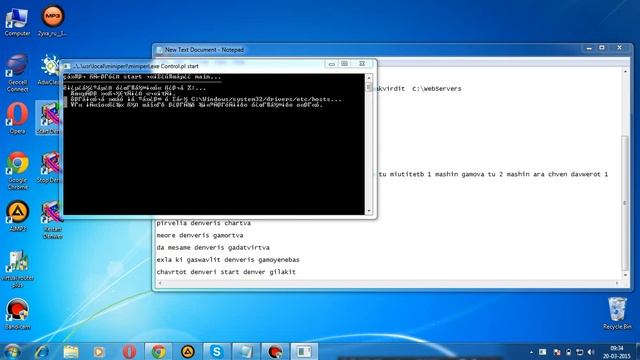
Task: Open Geocell Connect desktop shortcut
Action: (x=17, y=73)
